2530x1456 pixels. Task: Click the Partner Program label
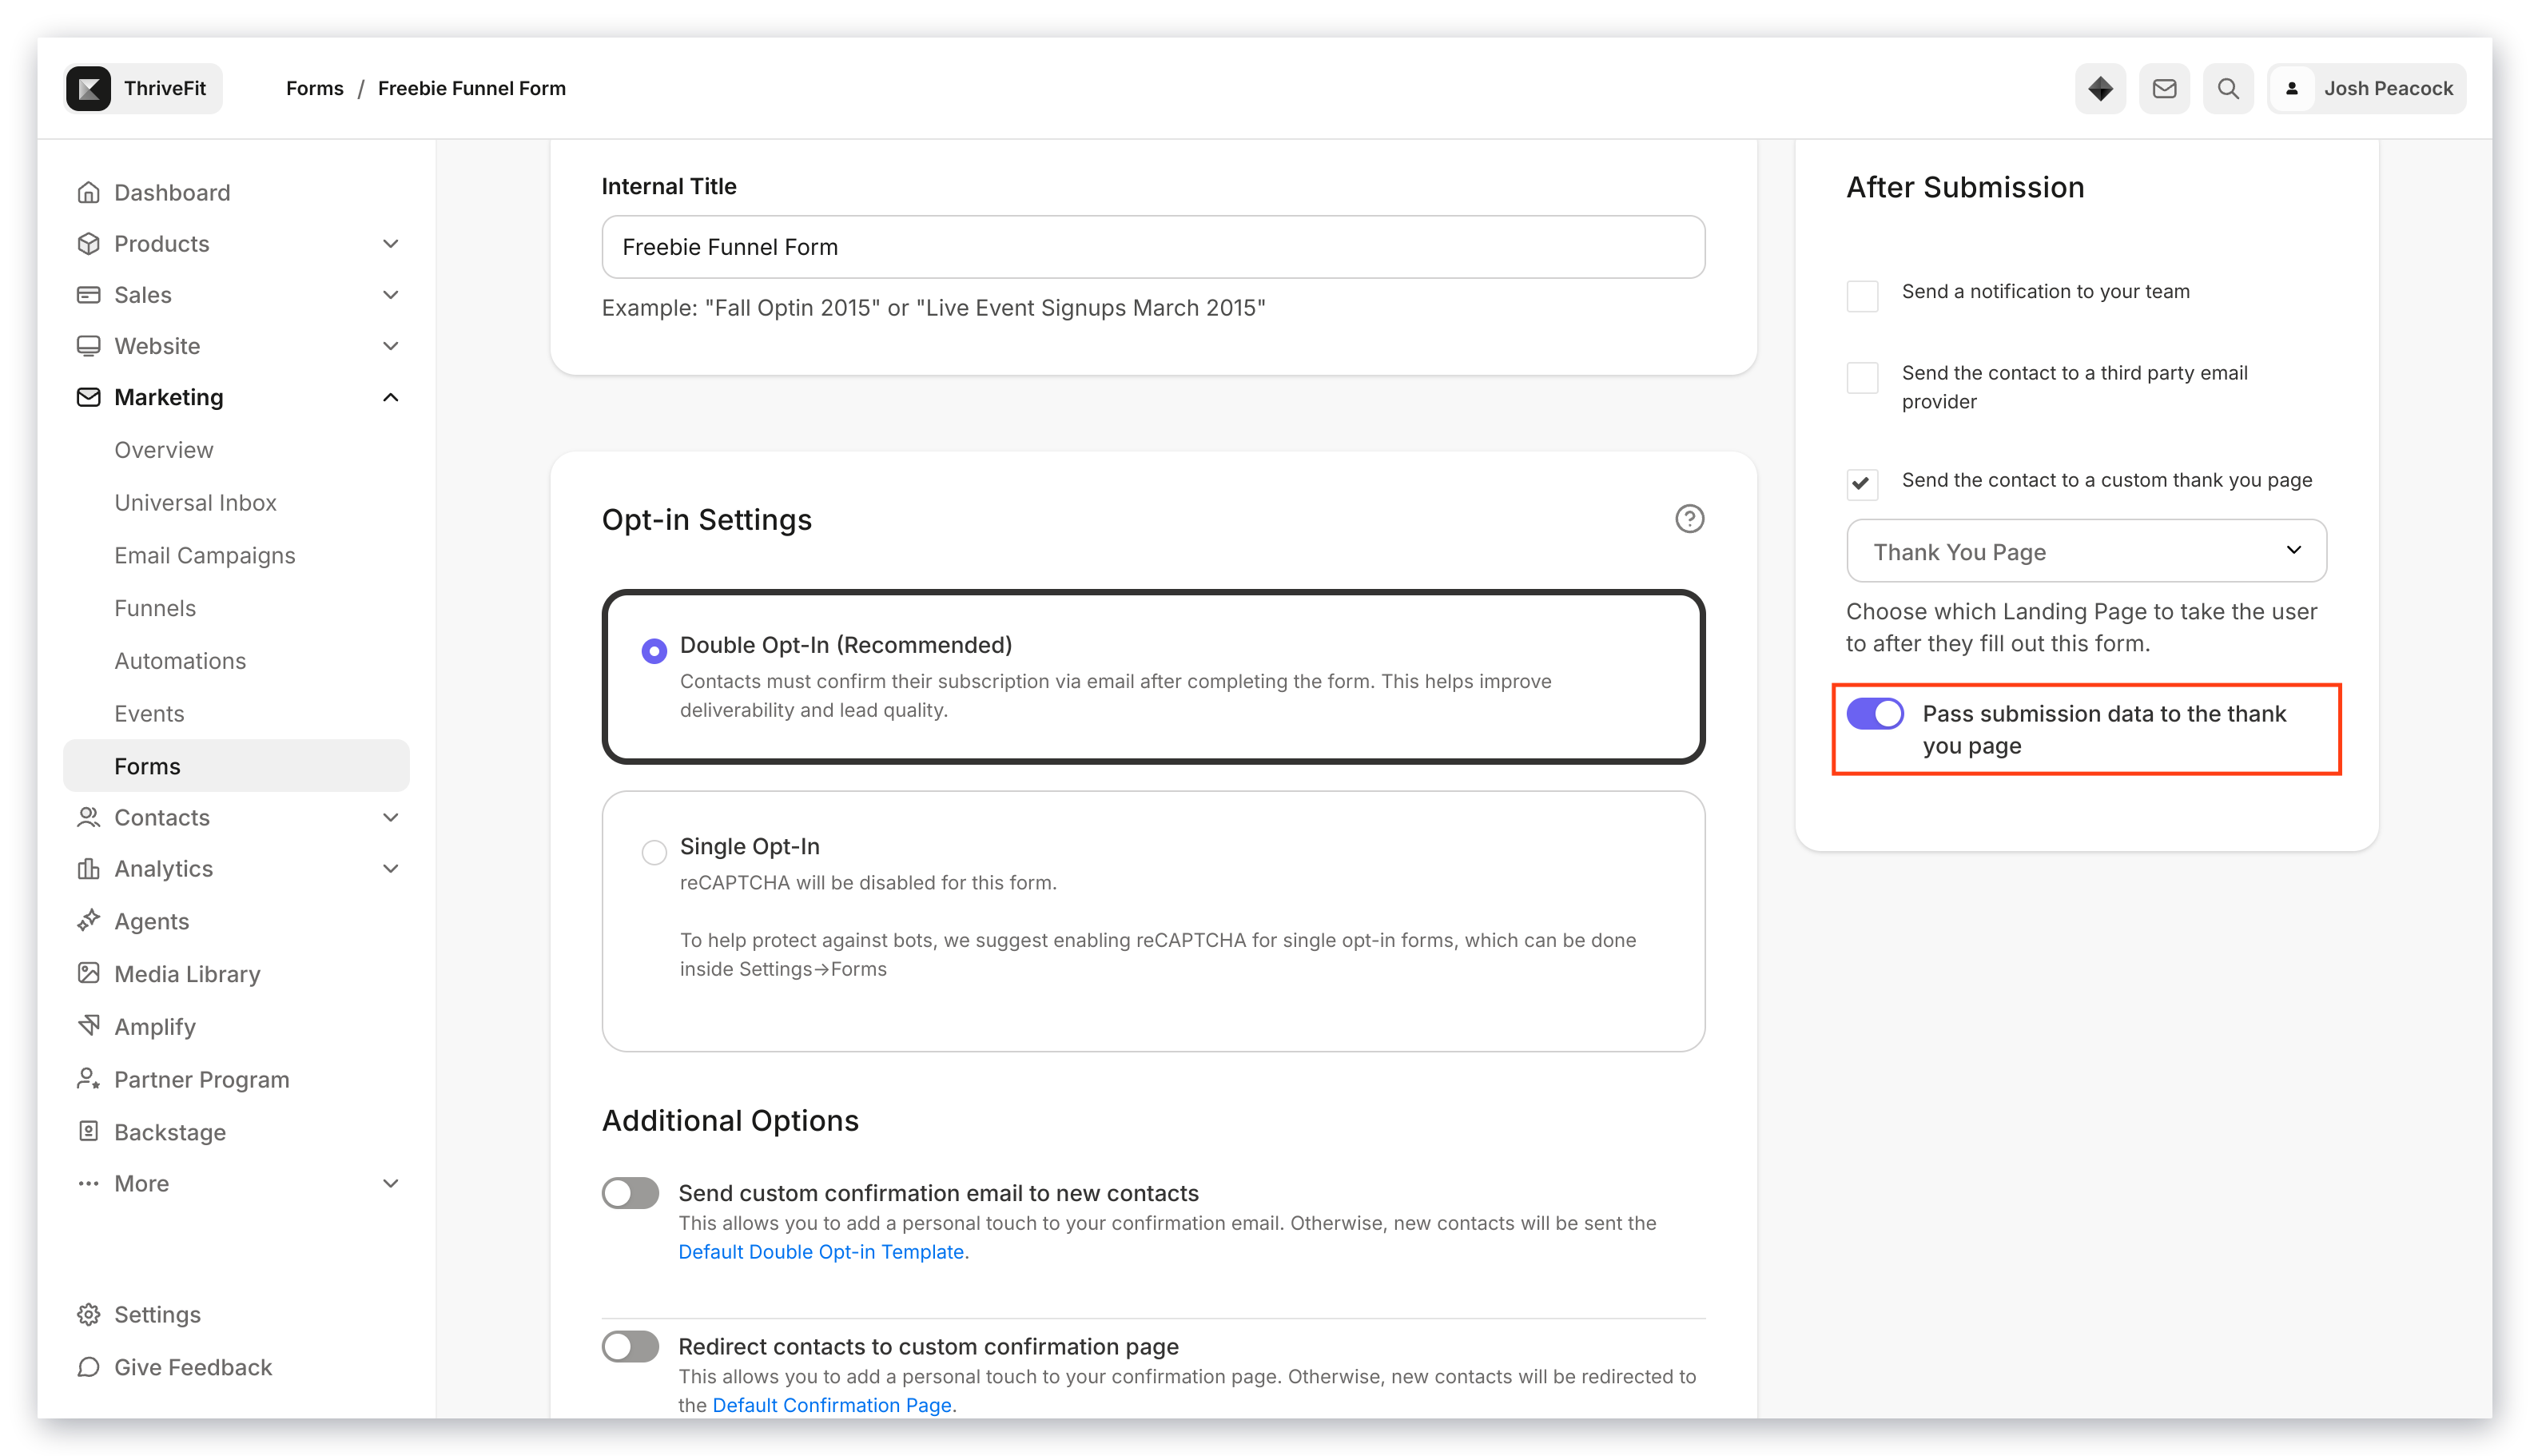(201, 1079)
